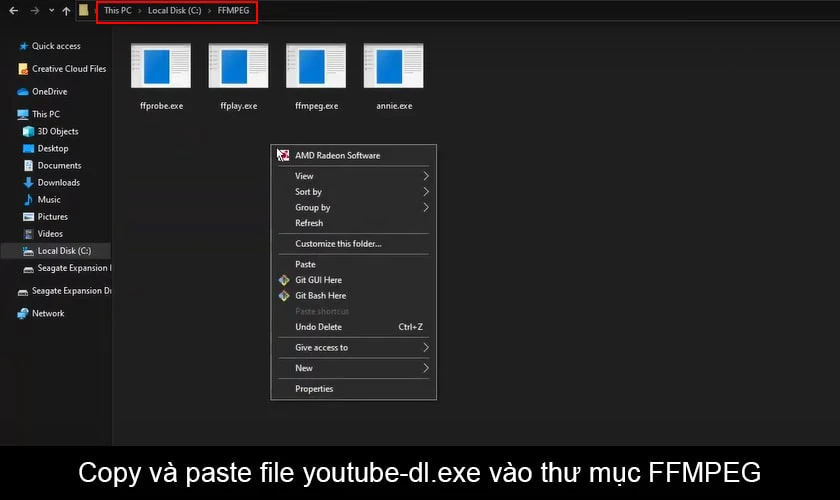
Task: Open Creative Cloud Files in the sidebar
Action: tap(69, 69)
